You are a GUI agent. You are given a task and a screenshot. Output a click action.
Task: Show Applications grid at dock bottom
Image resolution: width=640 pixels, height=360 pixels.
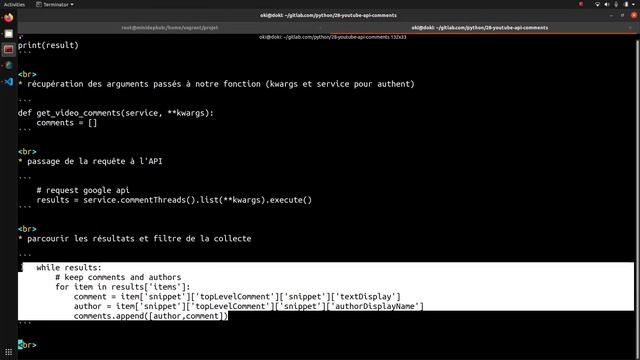pyautogui.click(x=9, y=352)
